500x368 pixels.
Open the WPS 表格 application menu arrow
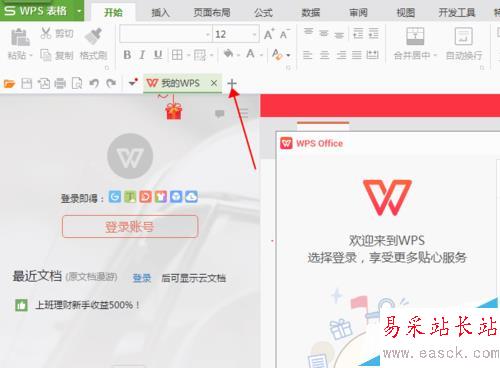pyautogui.click(x=79, y=11)
